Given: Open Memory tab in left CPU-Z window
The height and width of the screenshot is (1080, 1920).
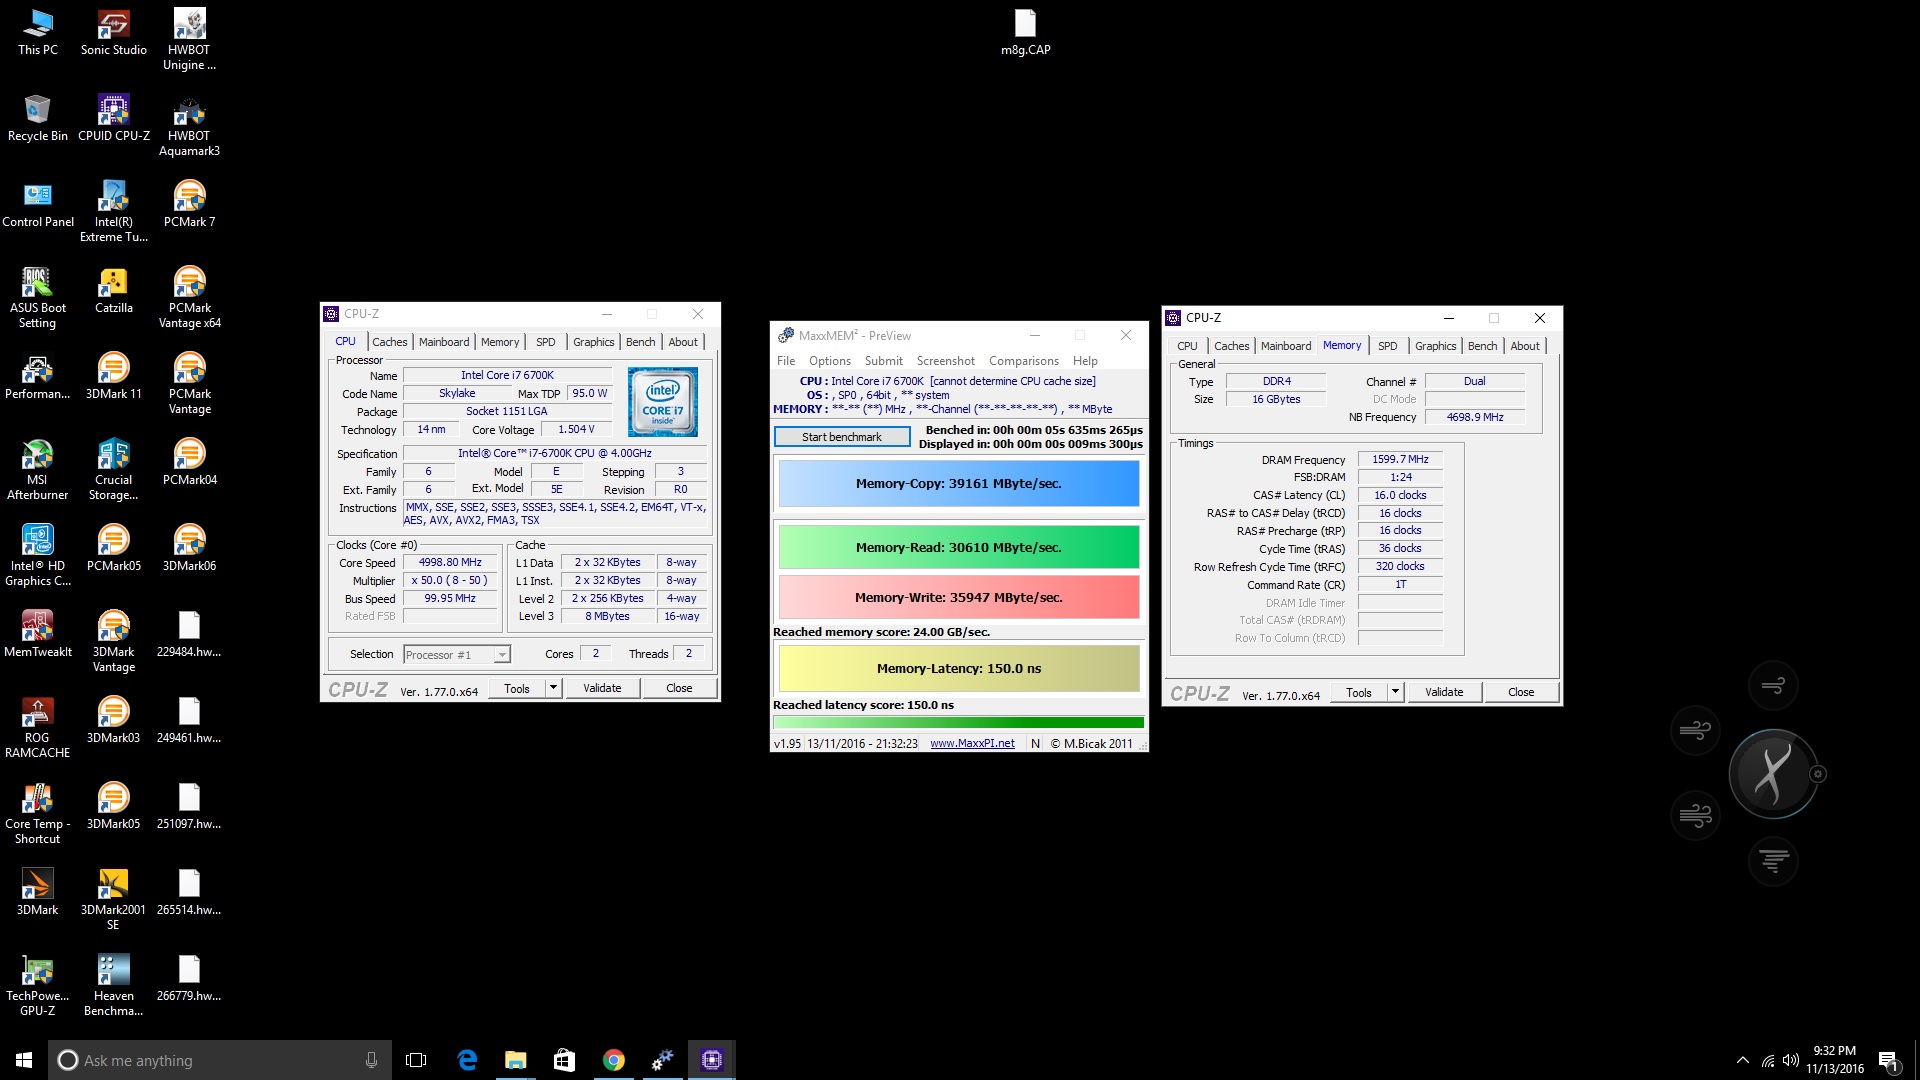Looking at the screenshot, I should 500,342.
